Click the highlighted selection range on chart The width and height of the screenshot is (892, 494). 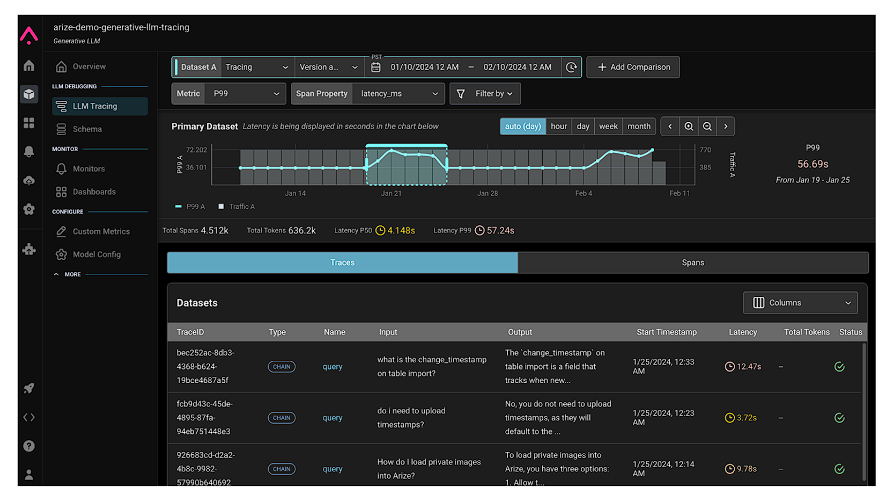(x=406, y=165)
